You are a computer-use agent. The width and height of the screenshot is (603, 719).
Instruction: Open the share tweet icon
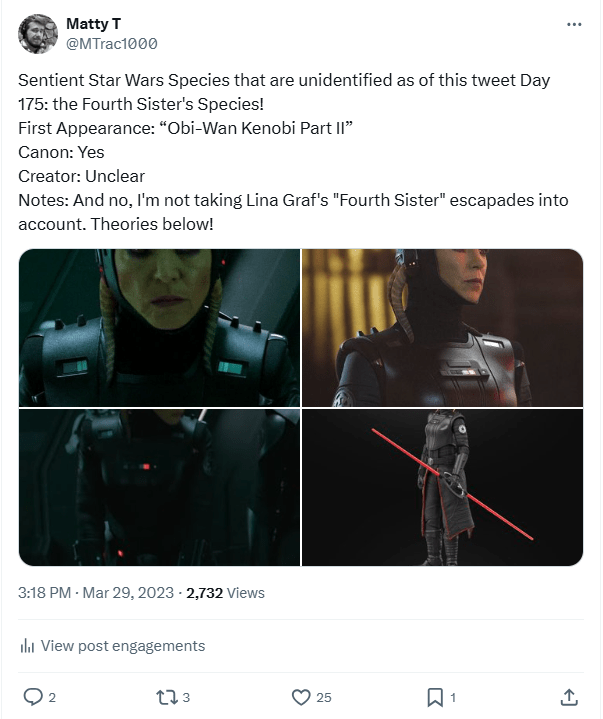[x=569, y=697]
